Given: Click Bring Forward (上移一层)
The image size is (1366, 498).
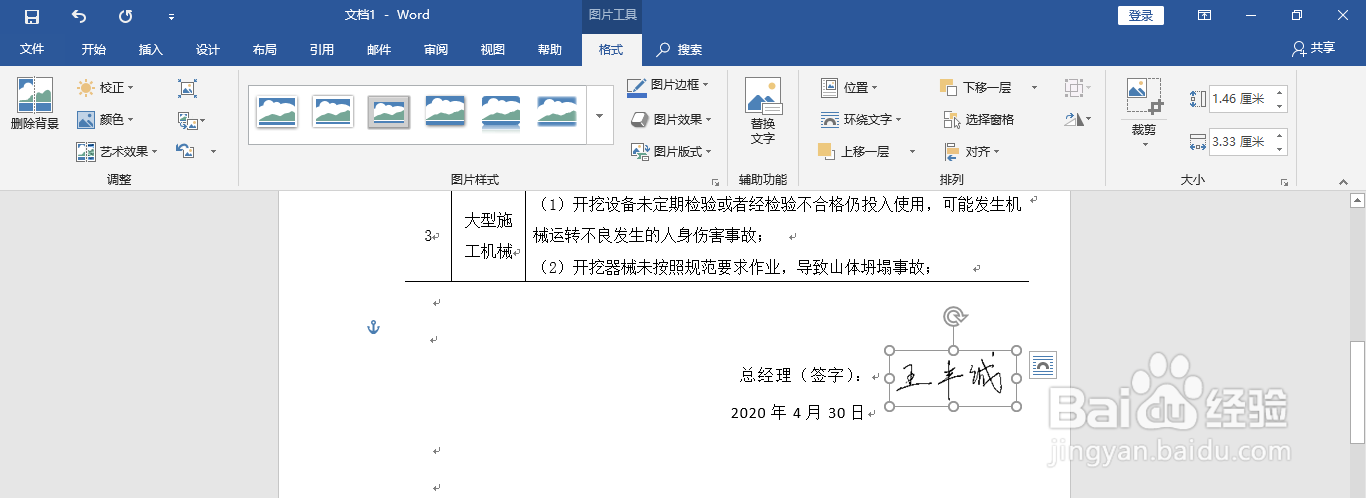Looking at the screenshot, I should [853, 152].
